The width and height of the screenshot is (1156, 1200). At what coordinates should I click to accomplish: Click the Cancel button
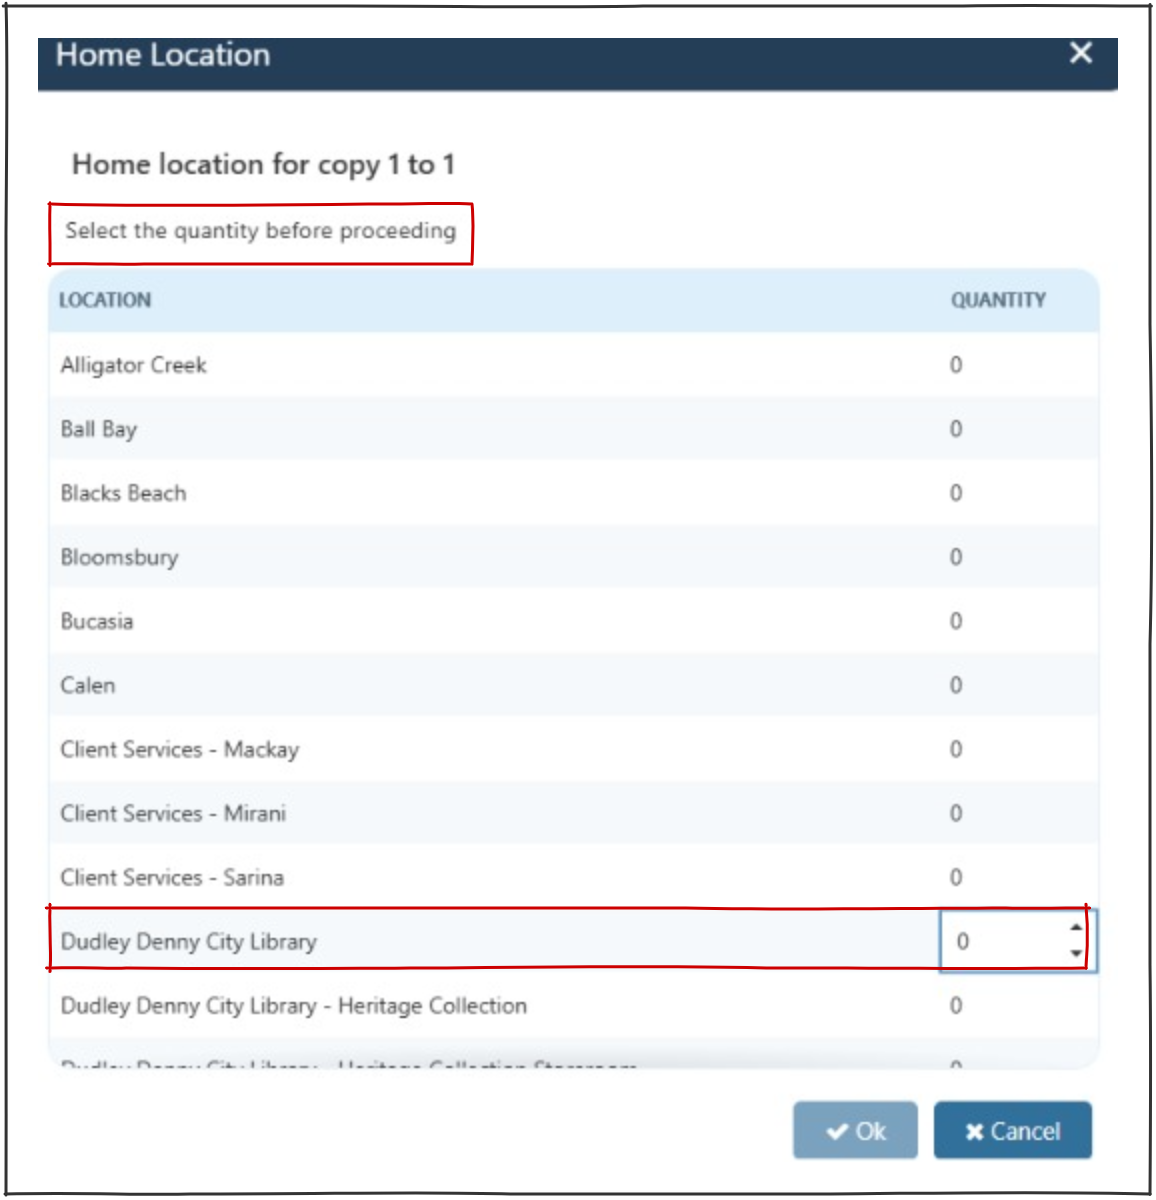(1012, 1131)
